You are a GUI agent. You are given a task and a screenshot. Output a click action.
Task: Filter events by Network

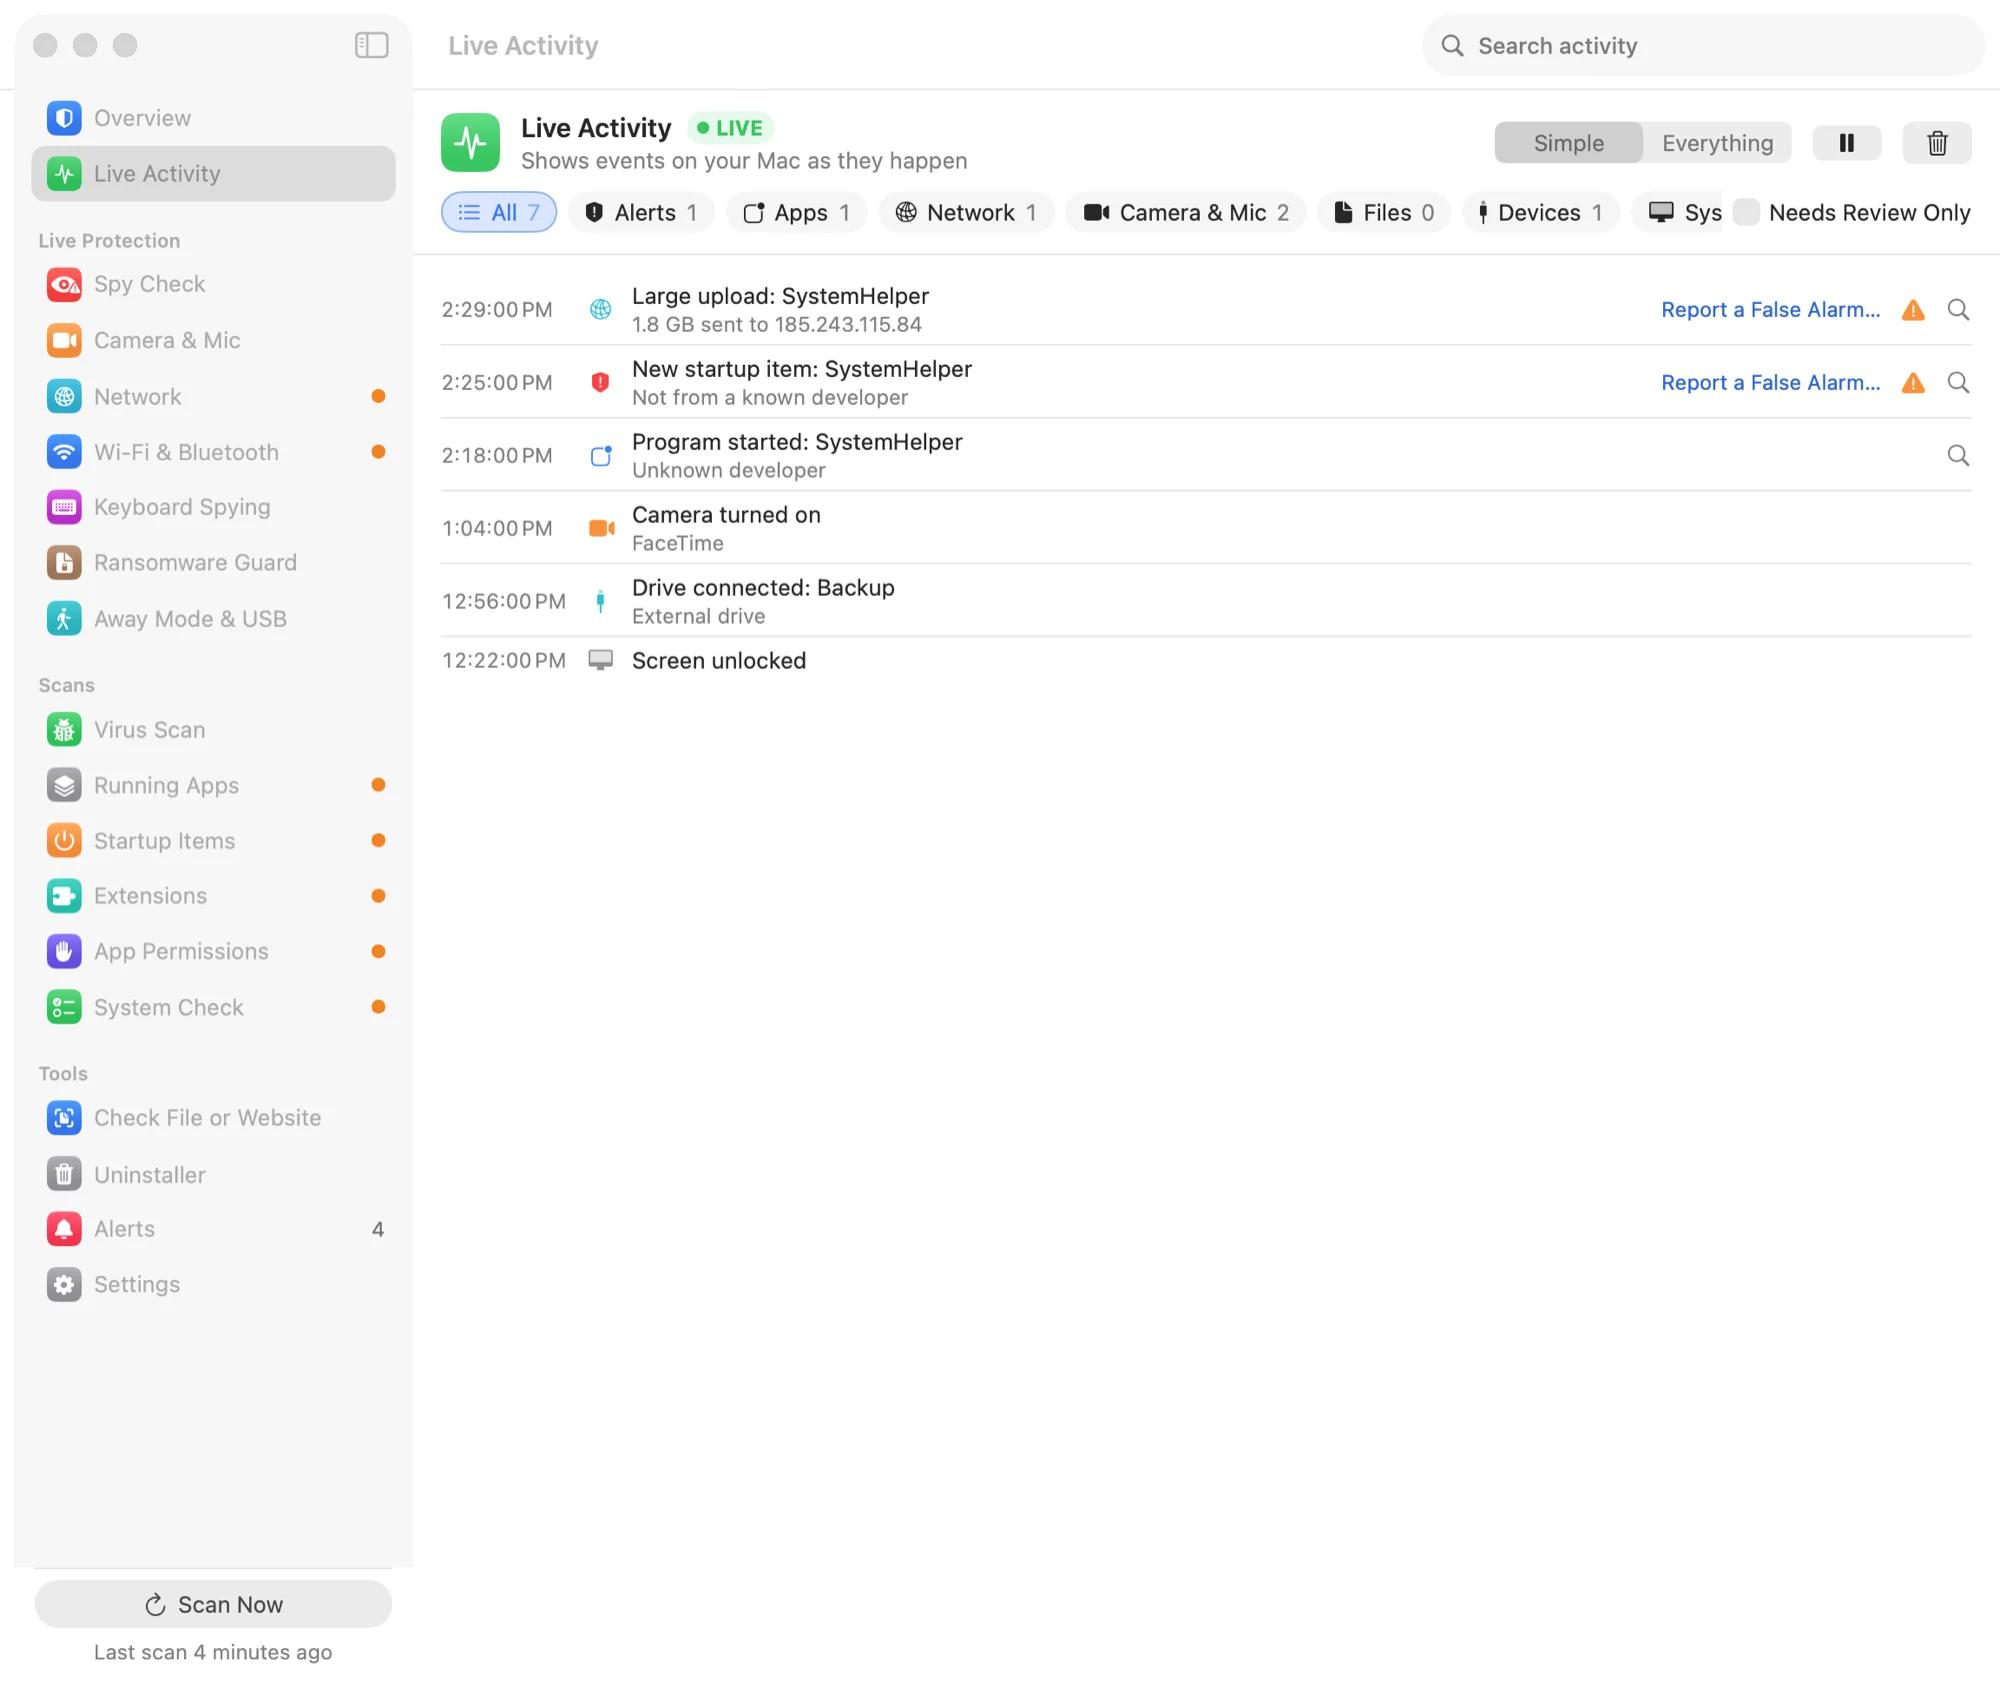click(966, 212)
